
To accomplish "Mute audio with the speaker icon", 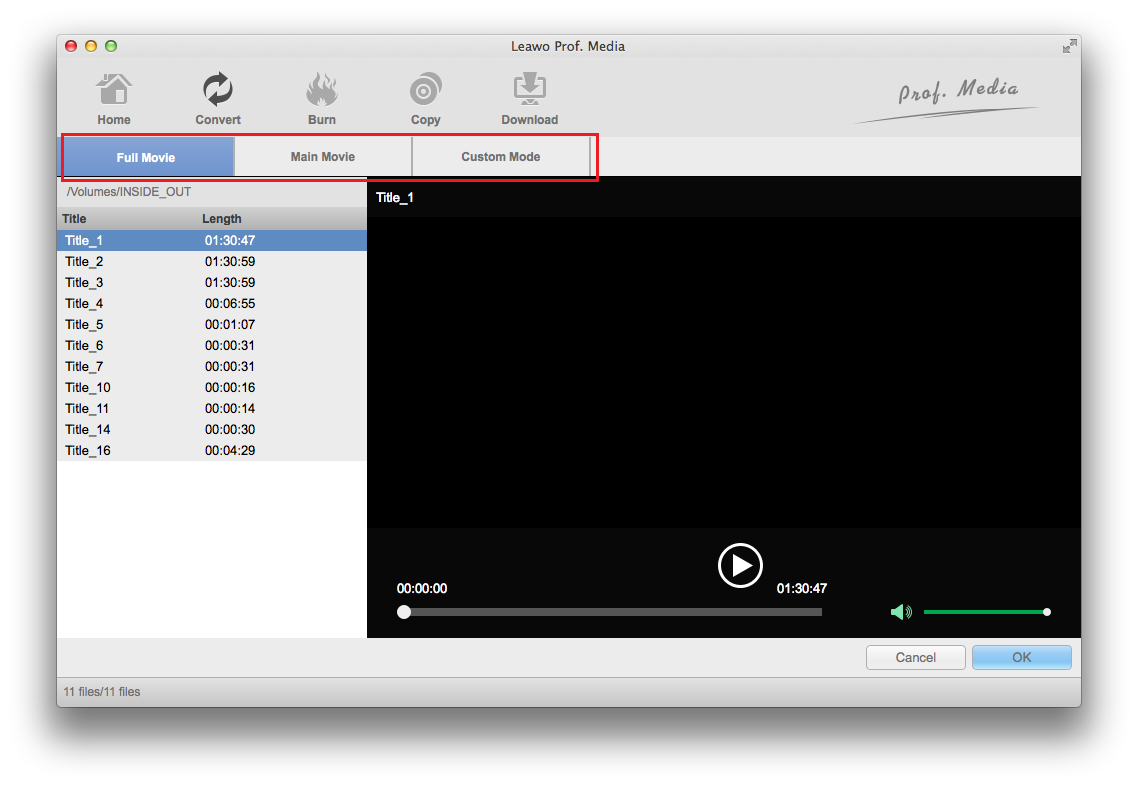I will point(901,612).
